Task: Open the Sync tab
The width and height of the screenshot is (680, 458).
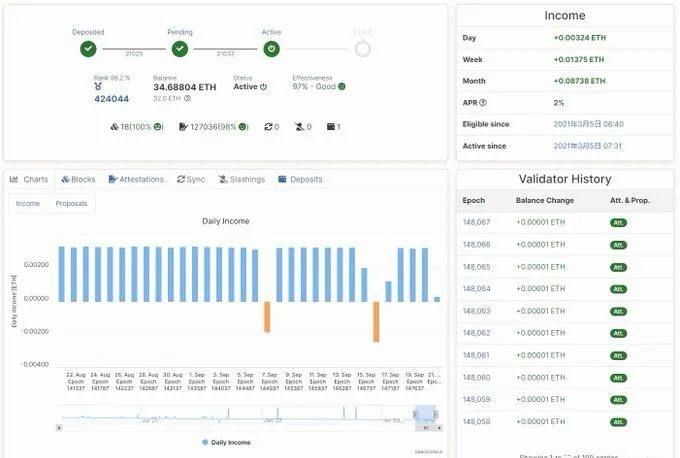Action: click(191, 179)
